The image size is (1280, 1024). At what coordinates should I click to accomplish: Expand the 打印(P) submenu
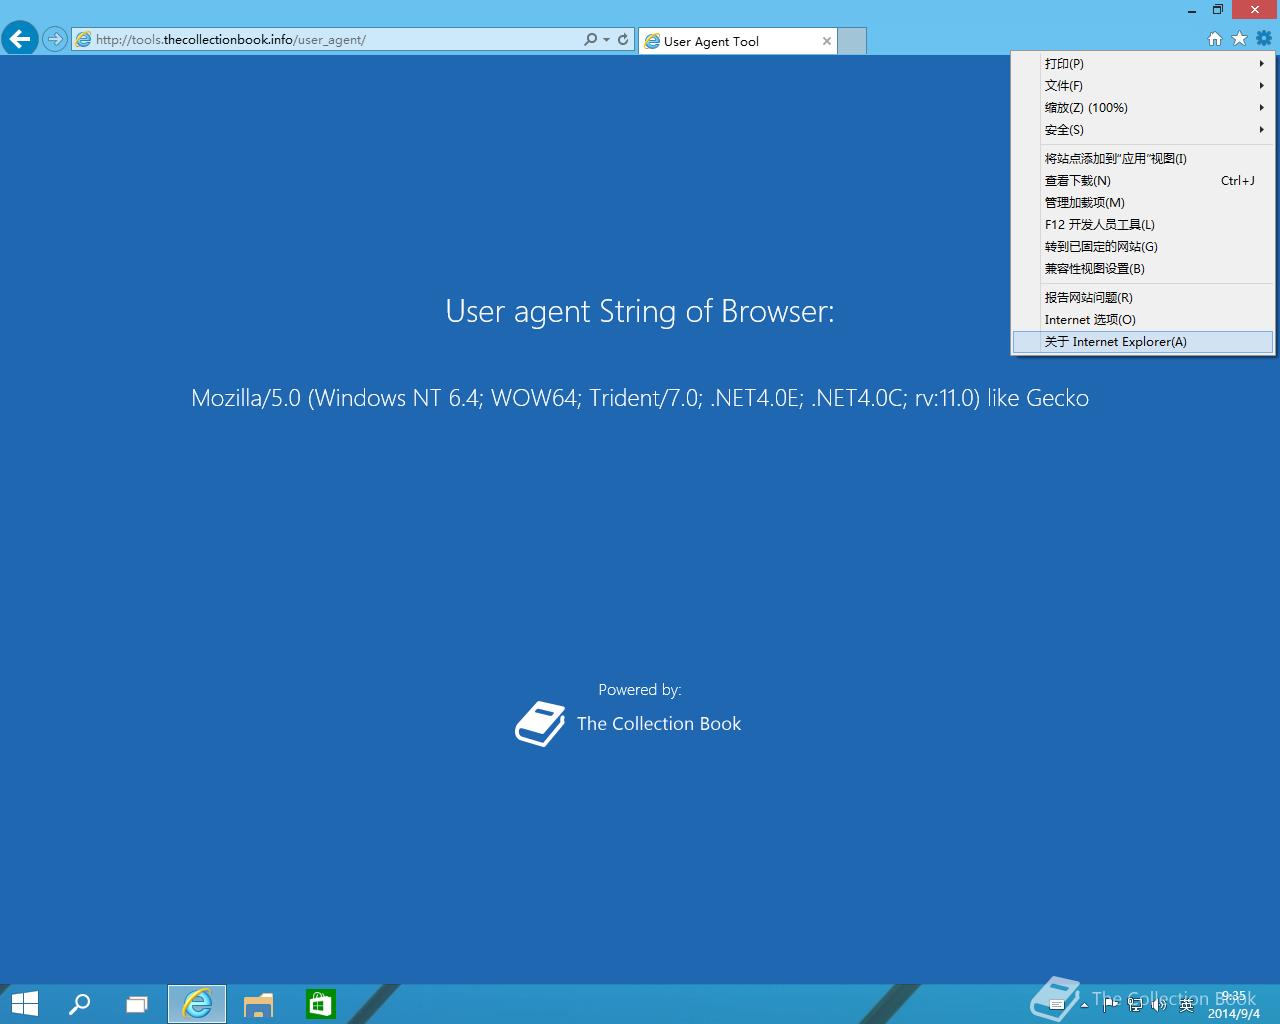point(1143,63)
